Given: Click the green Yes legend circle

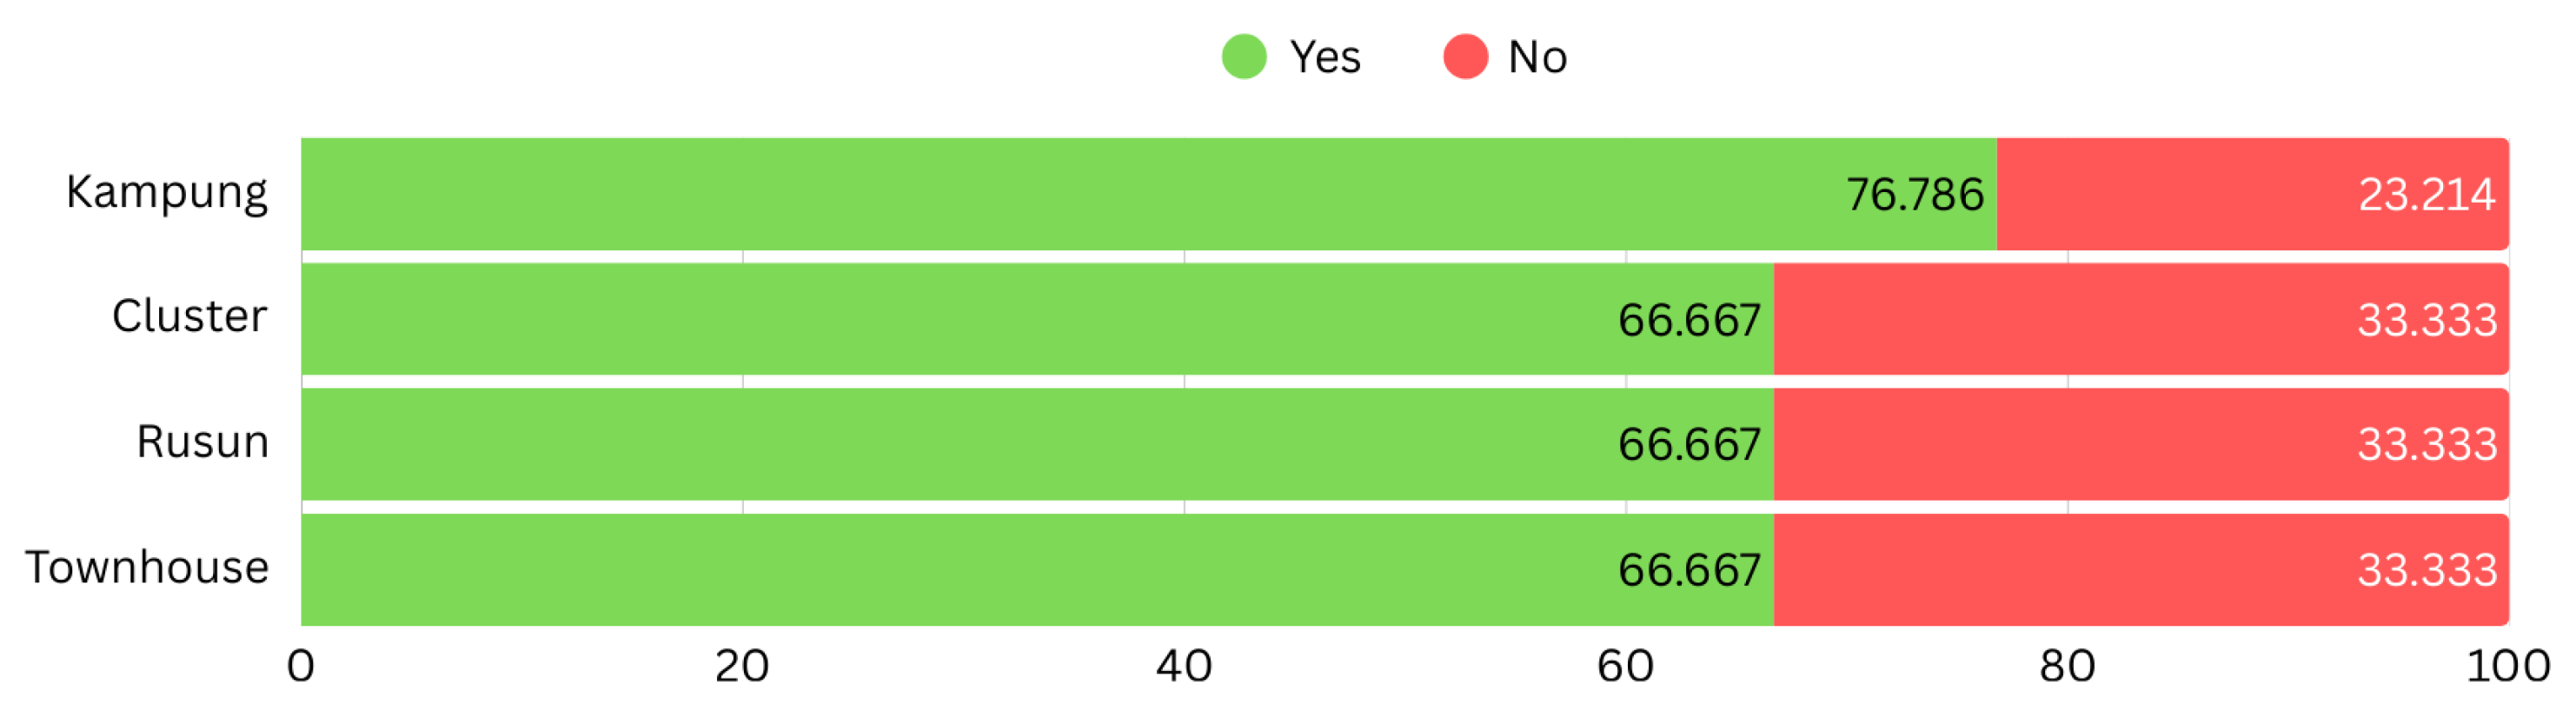Looking at the screenshot, I should [1244, 56].
